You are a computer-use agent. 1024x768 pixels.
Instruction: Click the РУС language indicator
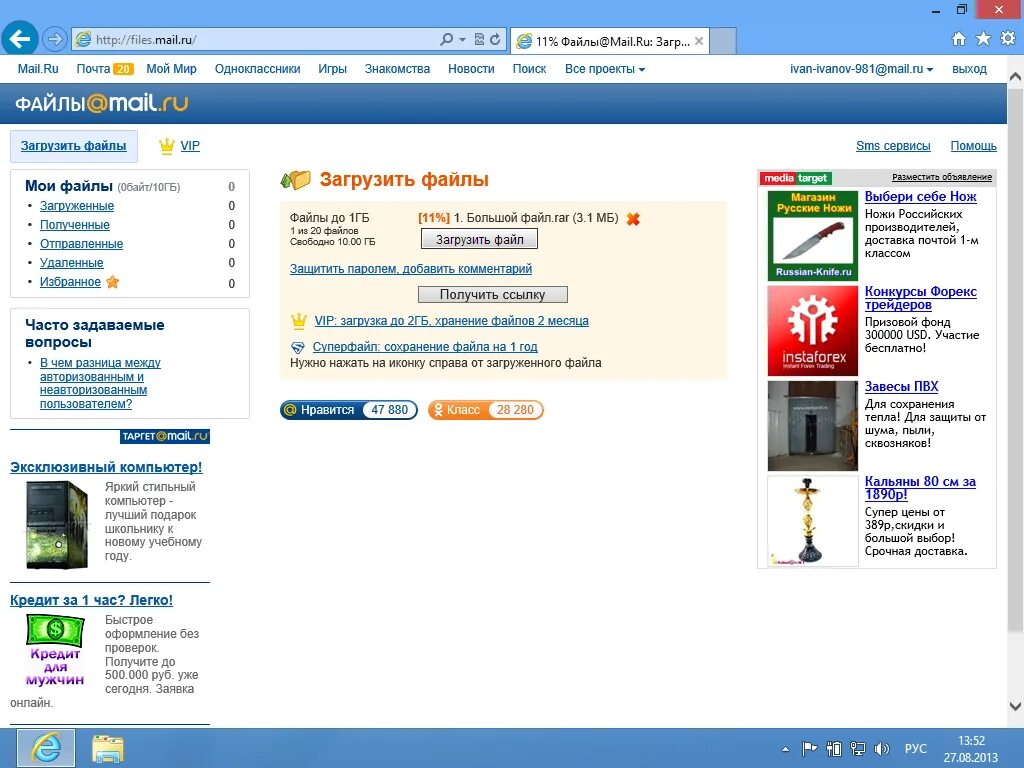[x=916, y=748]
